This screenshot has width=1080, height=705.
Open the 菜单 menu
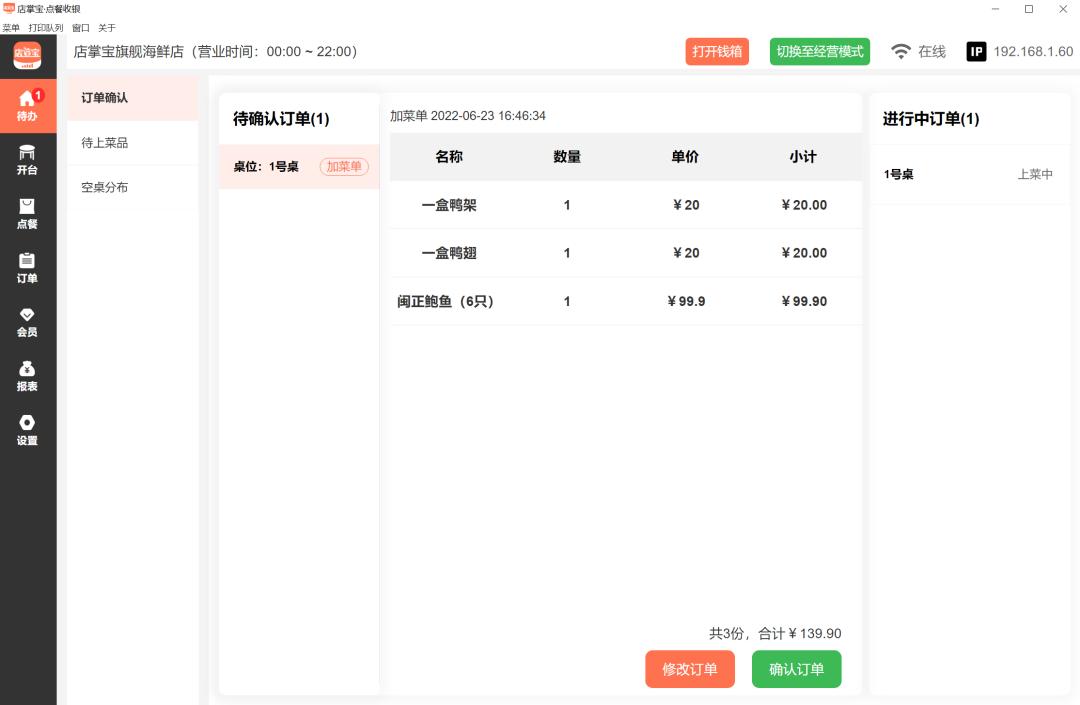point(10,28)
